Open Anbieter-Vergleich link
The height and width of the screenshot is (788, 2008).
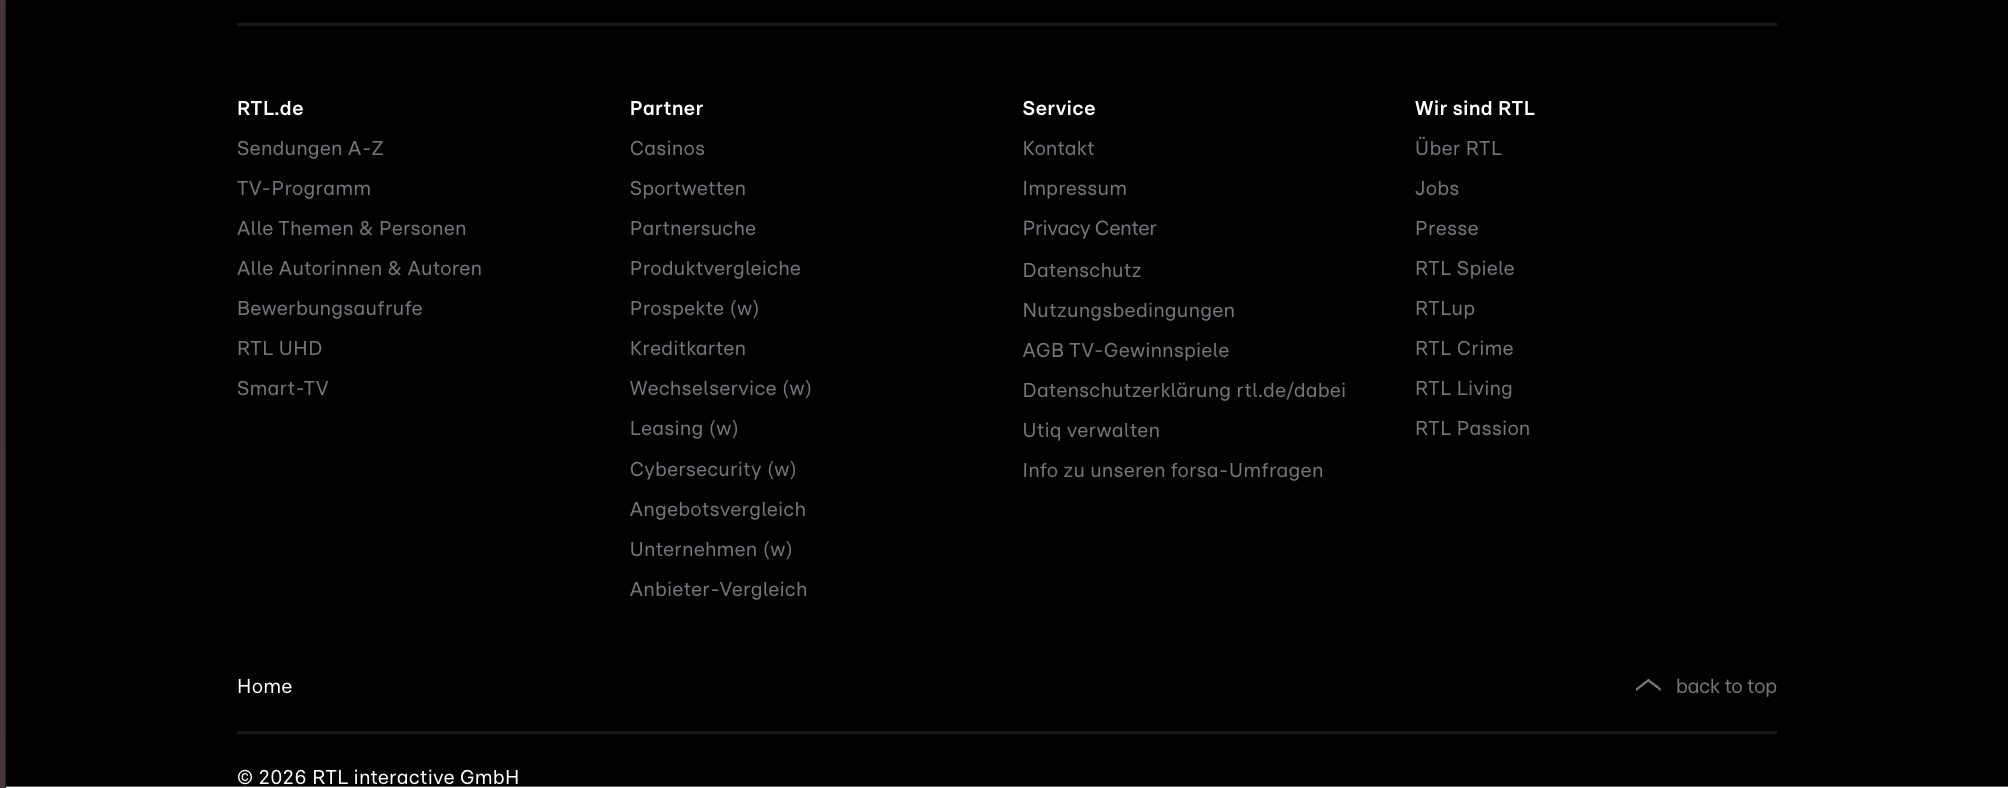click(718, 589)
